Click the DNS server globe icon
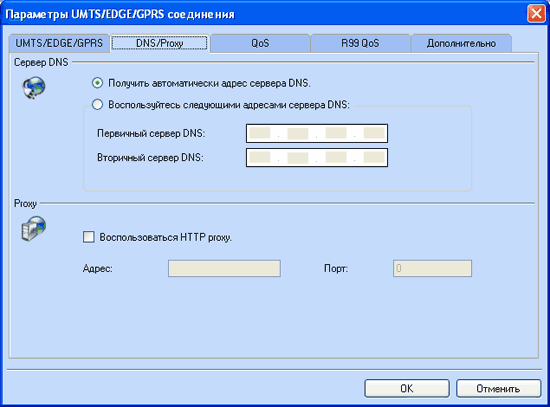The image size is (550, 407). pyautogui.click(x=34, y=88)
